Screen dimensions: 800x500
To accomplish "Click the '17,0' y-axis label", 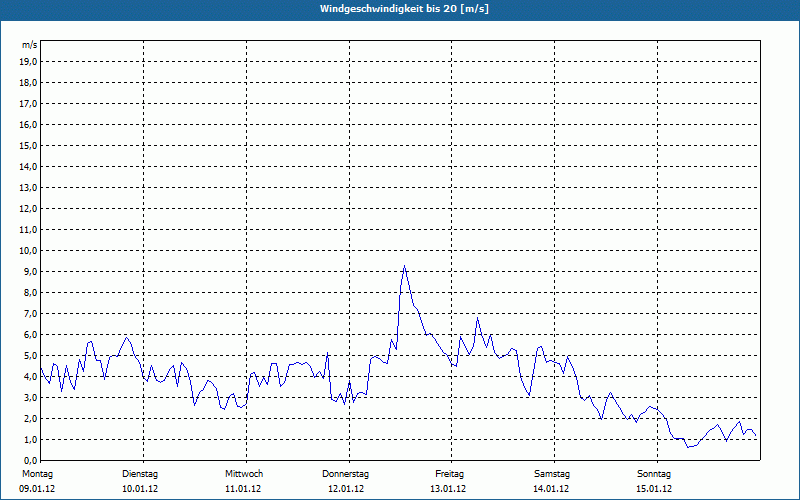I will [x=28, y=104].
